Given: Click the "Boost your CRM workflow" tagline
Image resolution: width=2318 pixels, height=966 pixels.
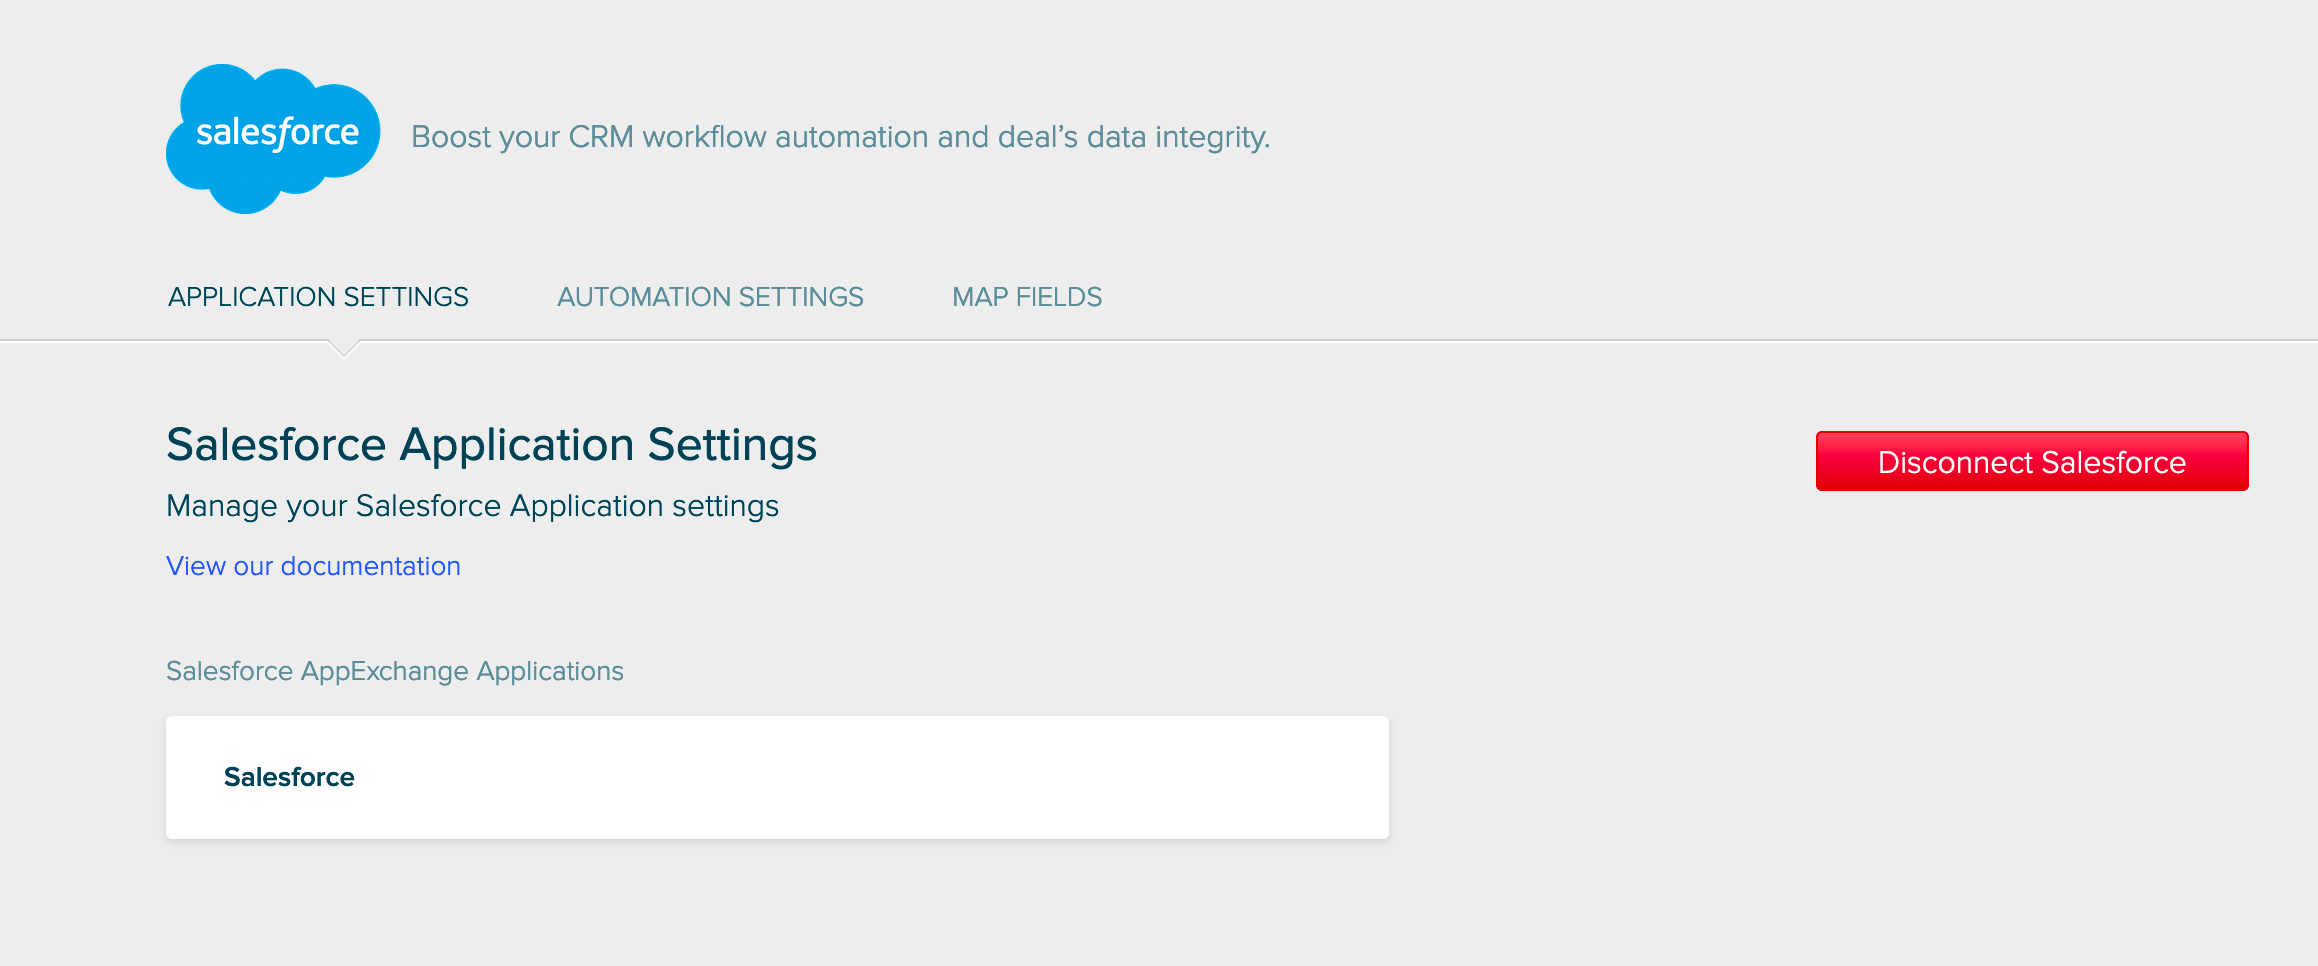Looking at the screenshot, I should click(840, 137).
